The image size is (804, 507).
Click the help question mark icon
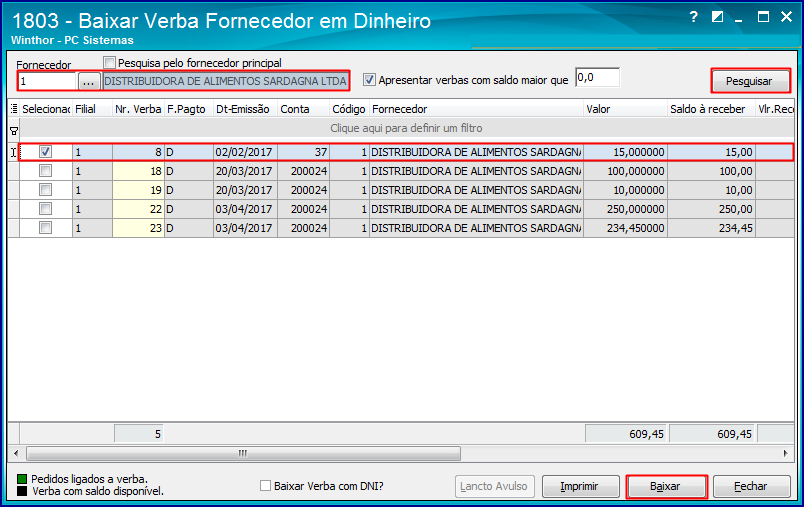click(693, 17)
